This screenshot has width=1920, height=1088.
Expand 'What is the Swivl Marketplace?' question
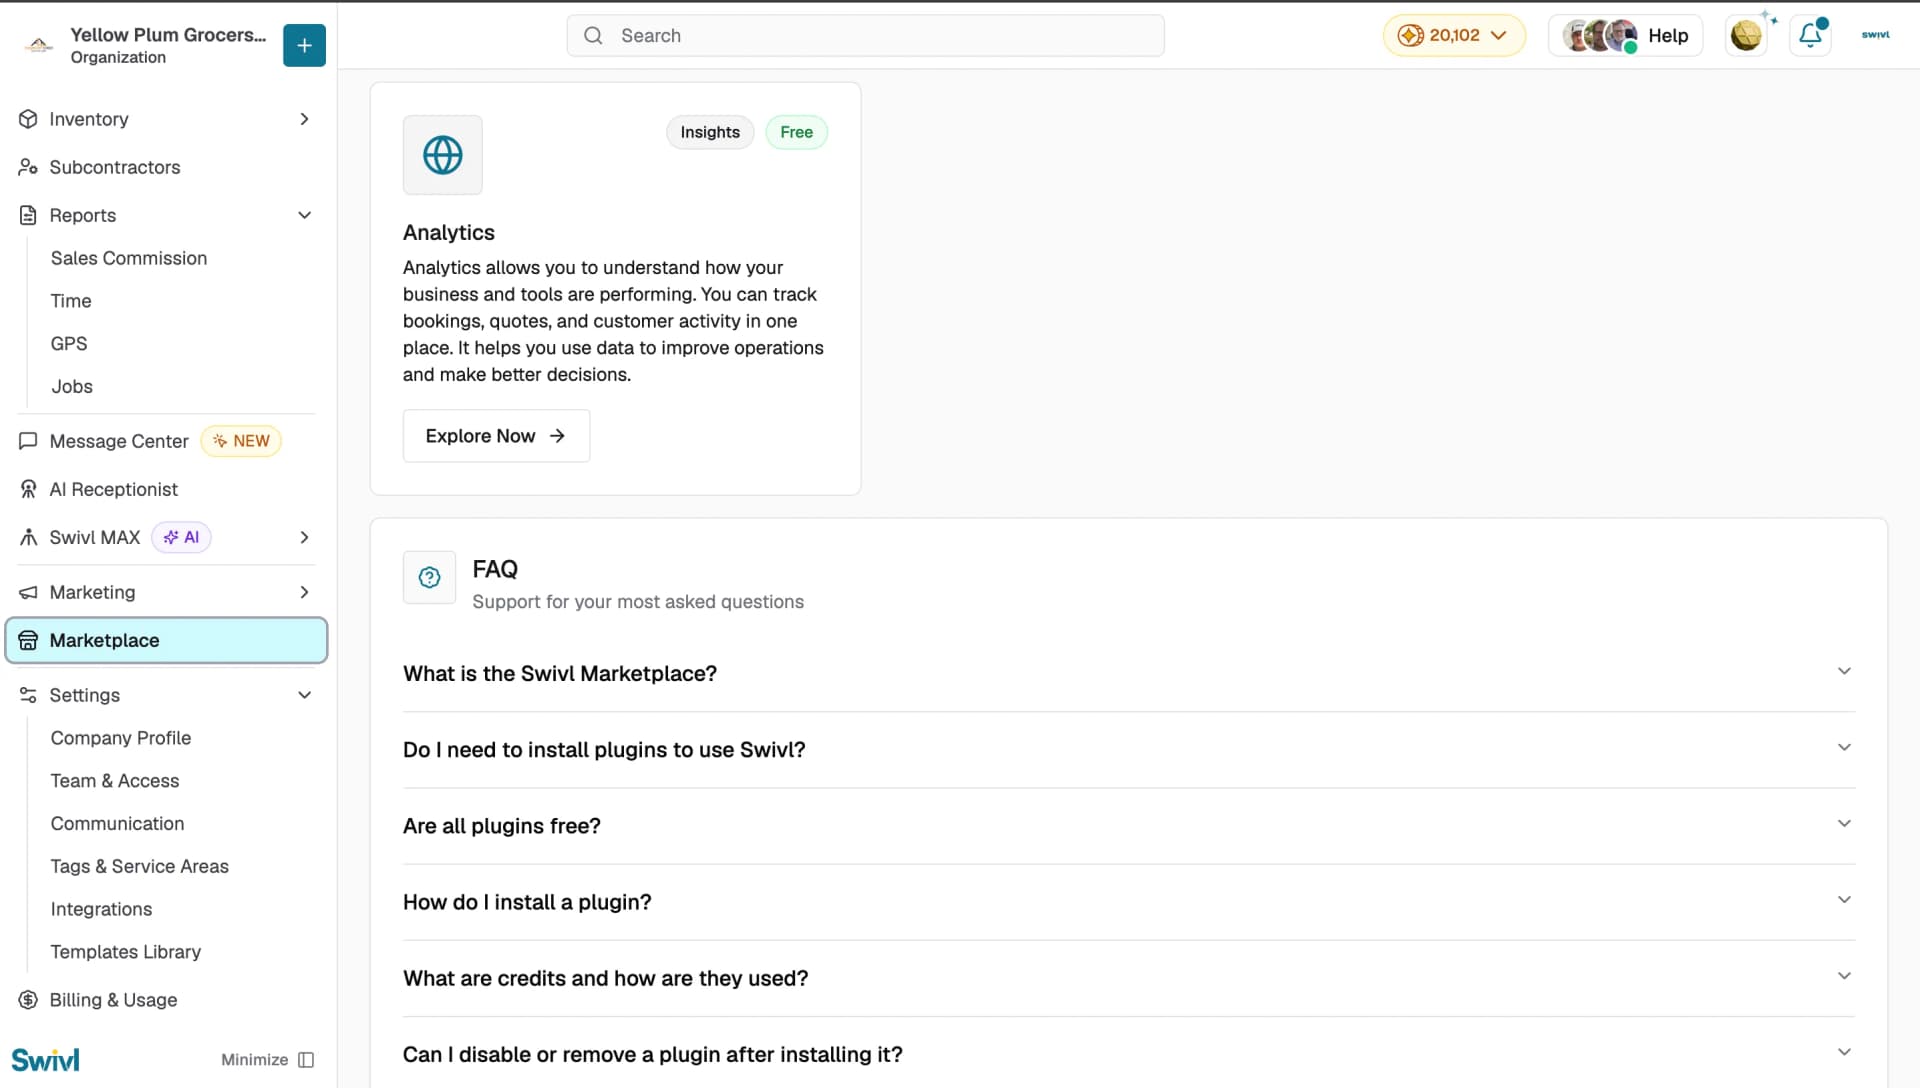tap(1128, 674)
